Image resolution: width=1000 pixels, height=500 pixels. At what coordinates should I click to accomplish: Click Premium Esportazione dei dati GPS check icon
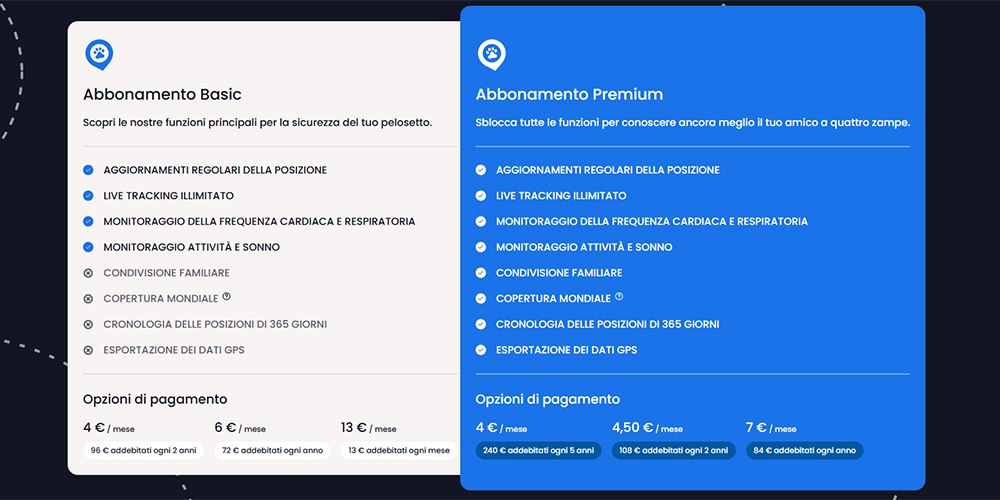coord(481,350)
